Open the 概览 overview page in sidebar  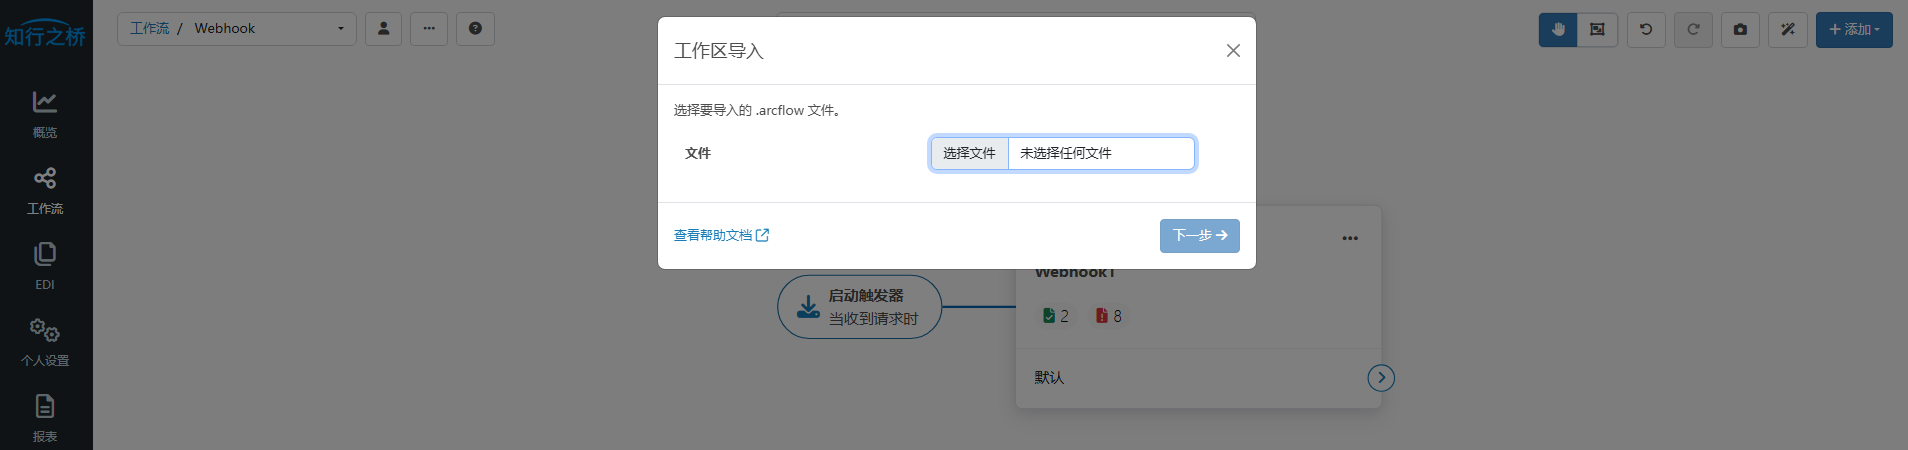click(45, 114)
